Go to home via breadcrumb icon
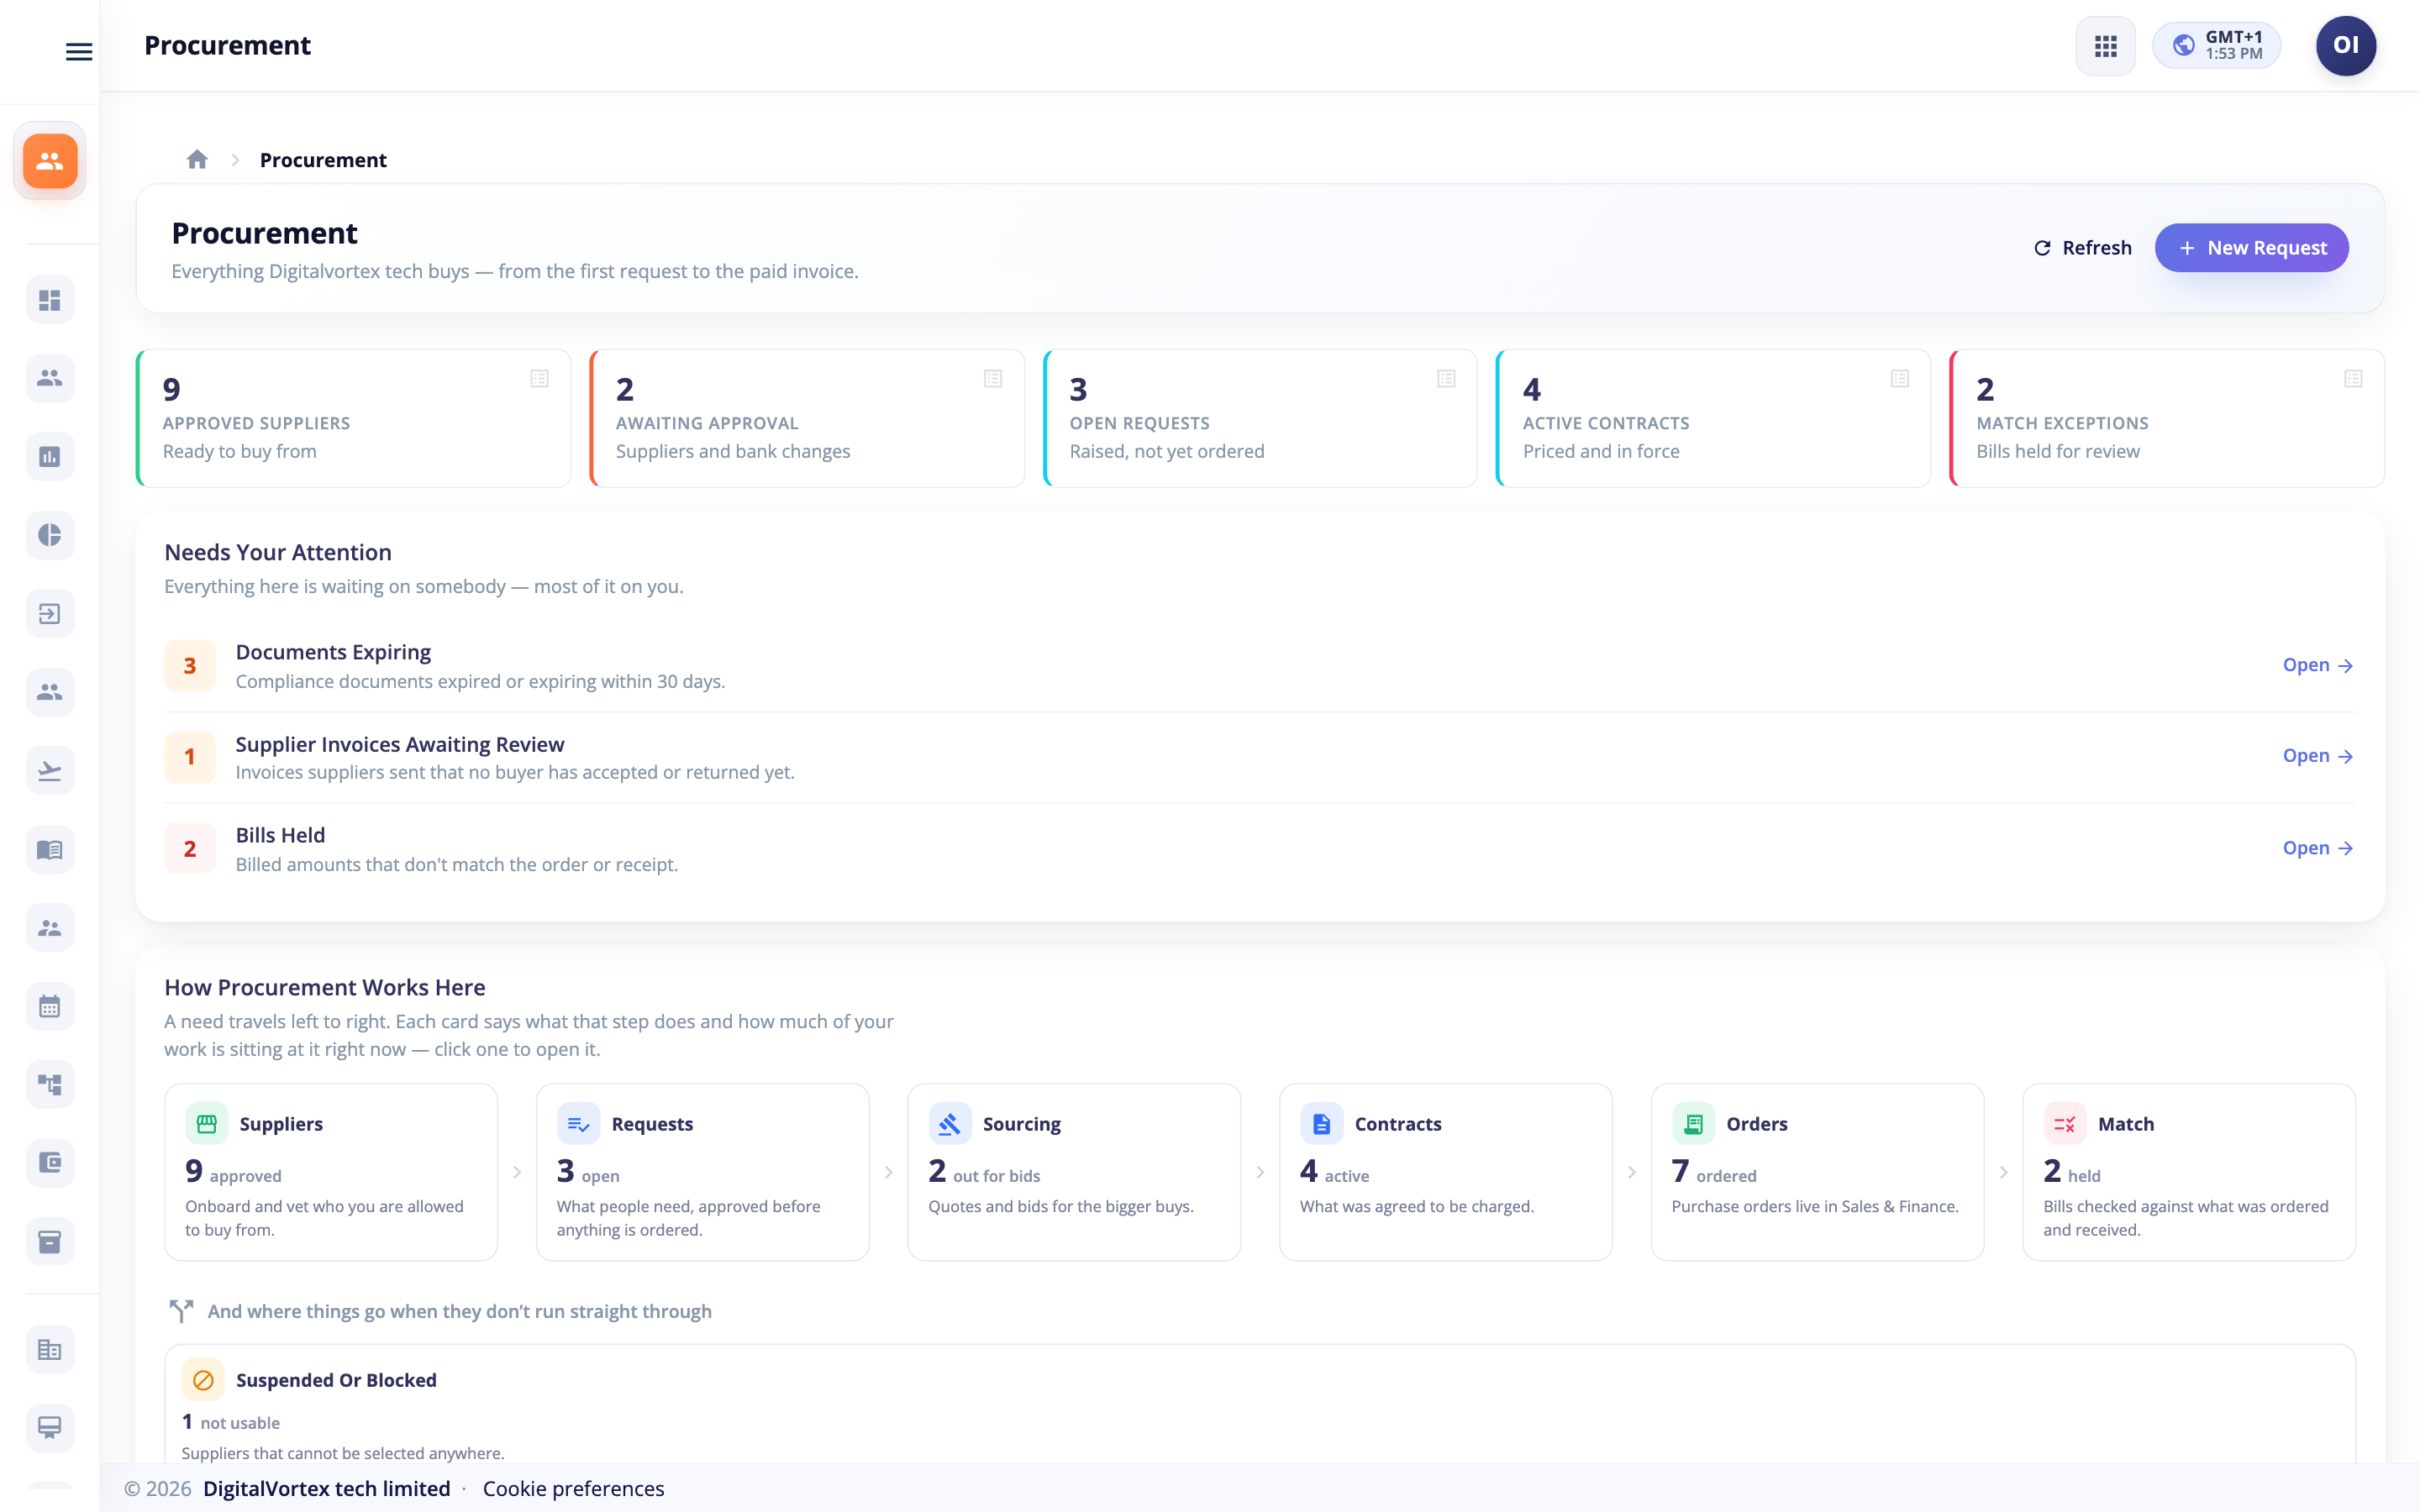The image size is (2420, 1512). coord(197,159)
